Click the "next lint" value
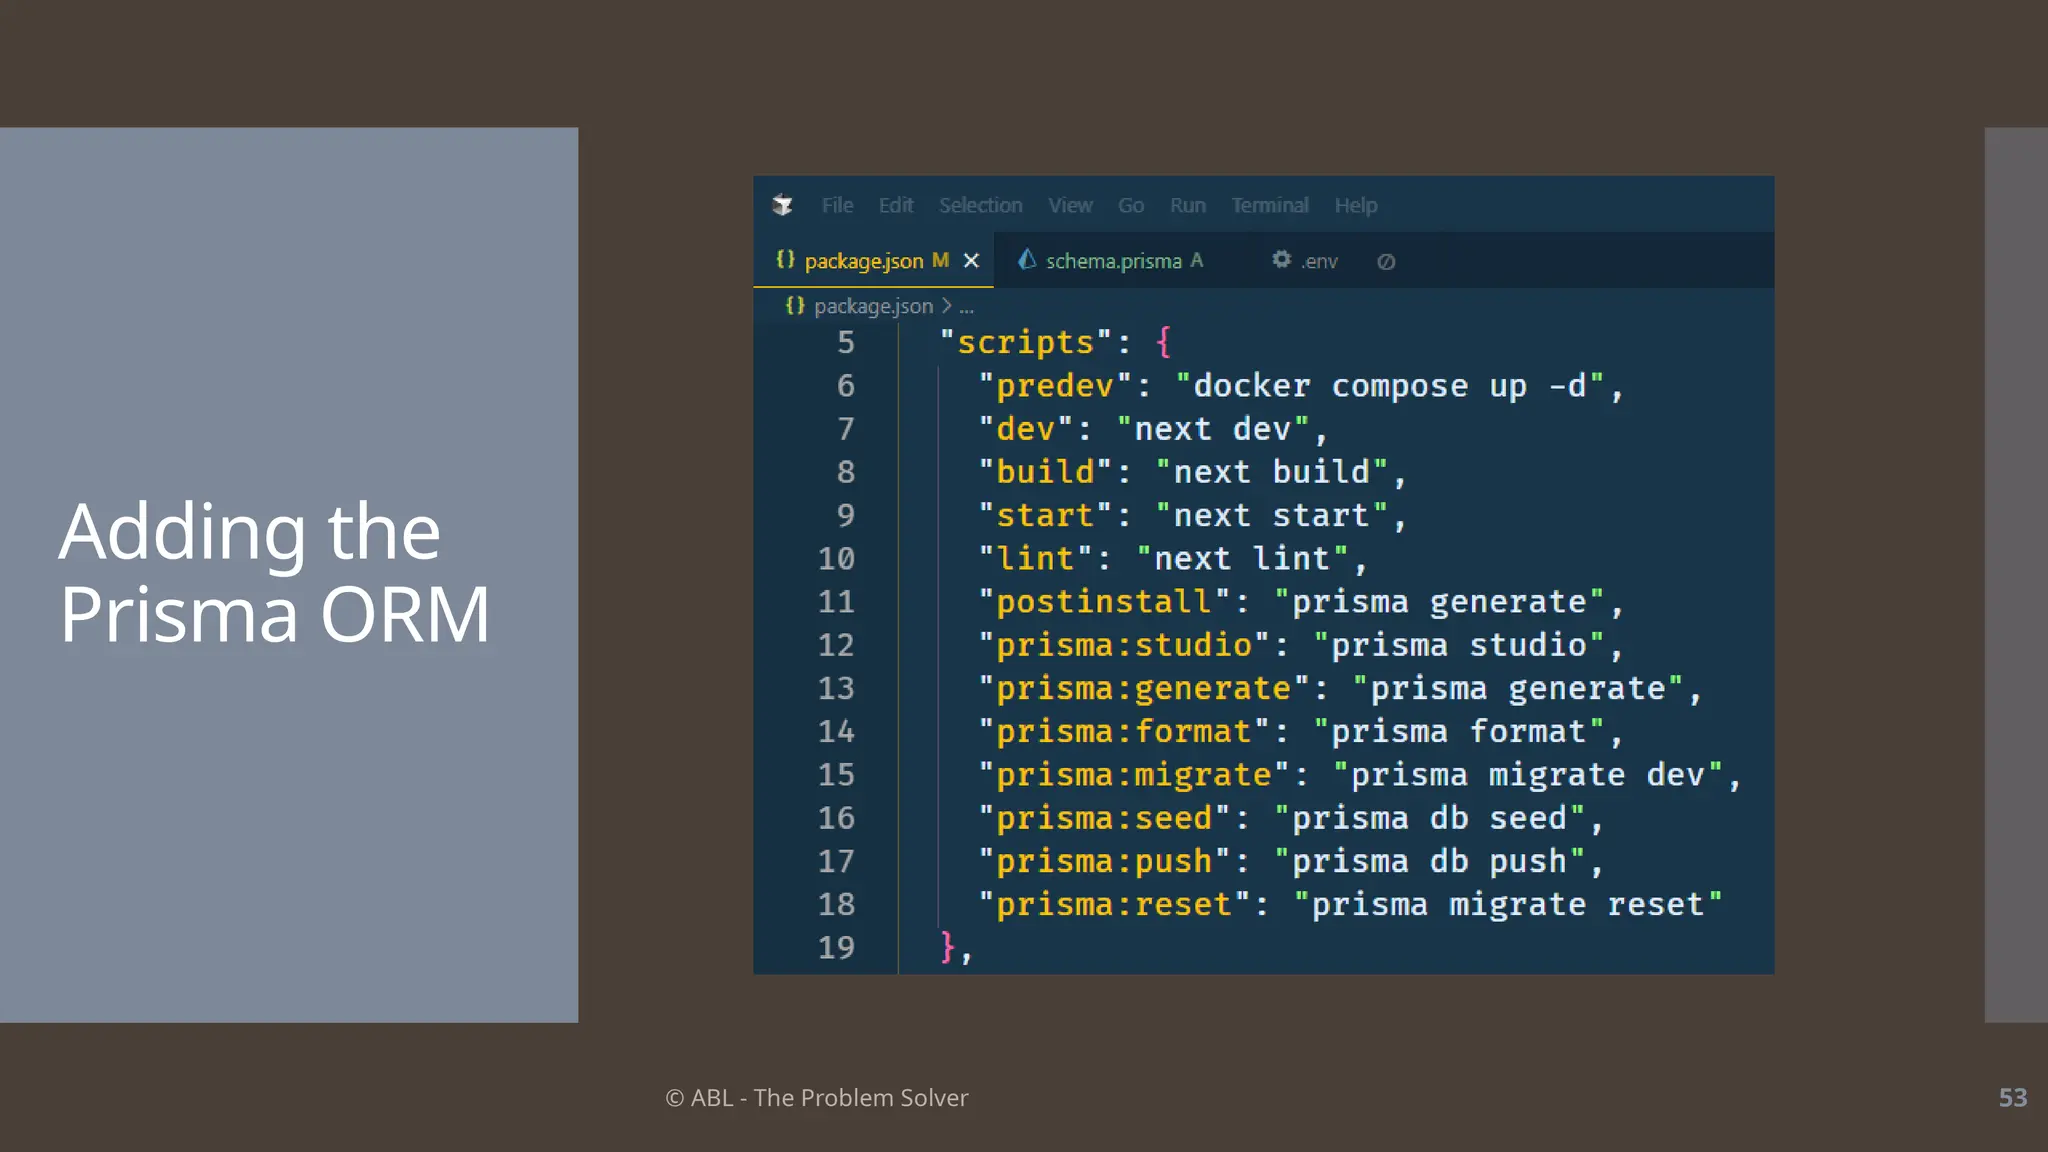 click(1243, 558)
